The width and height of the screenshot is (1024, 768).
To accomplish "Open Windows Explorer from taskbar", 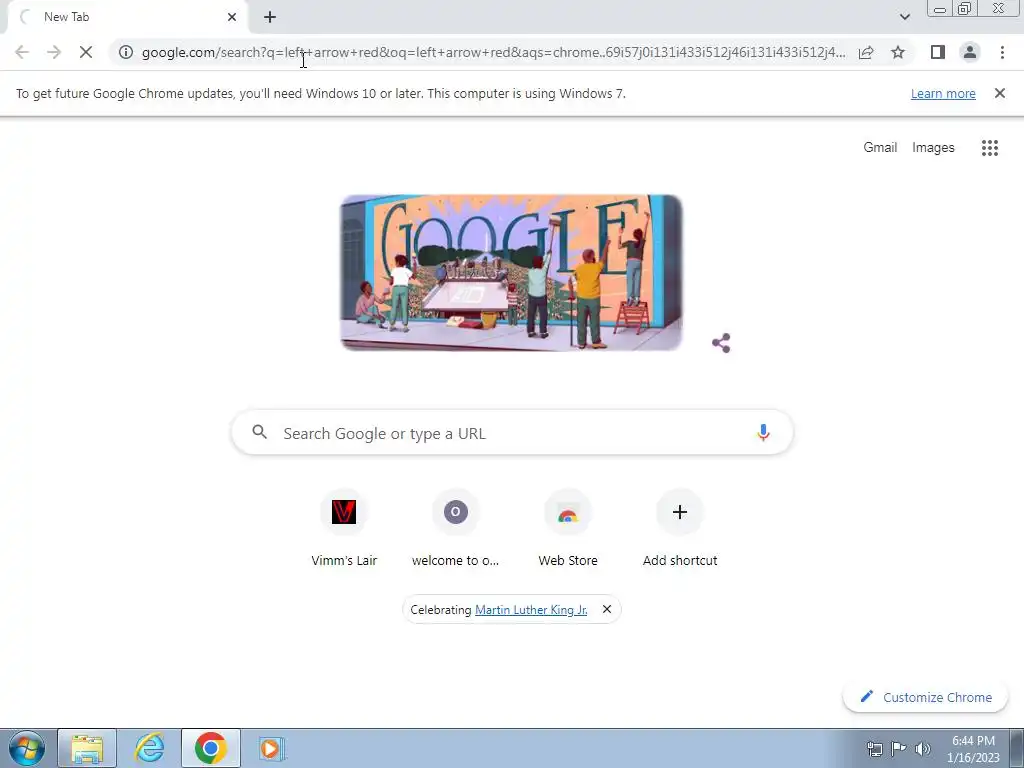I will 87,748.
